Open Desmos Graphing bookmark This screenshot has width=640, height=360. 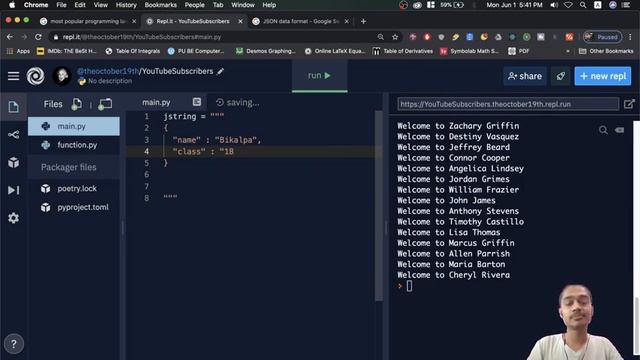[x=266, y=51]
